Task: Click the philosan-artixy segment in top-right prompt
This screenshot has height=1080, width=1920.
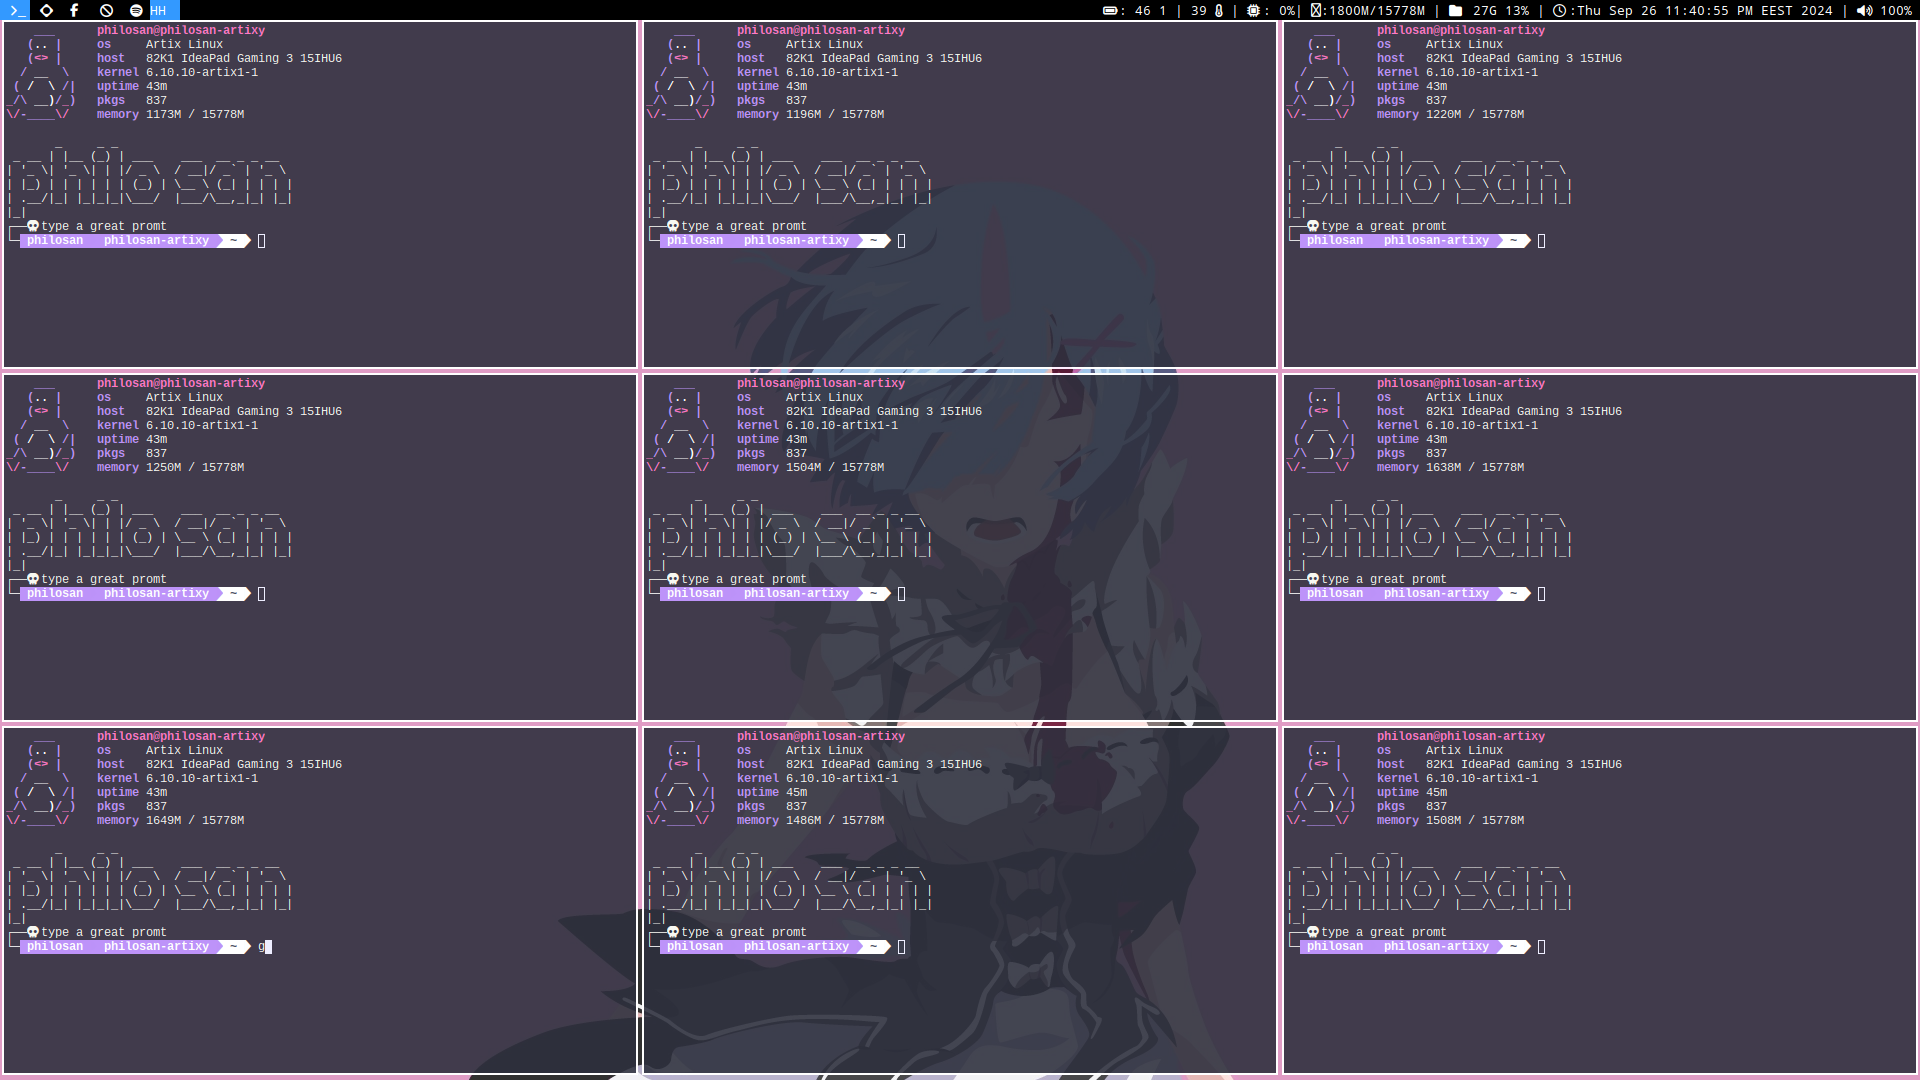Action: coord(1436,241)
